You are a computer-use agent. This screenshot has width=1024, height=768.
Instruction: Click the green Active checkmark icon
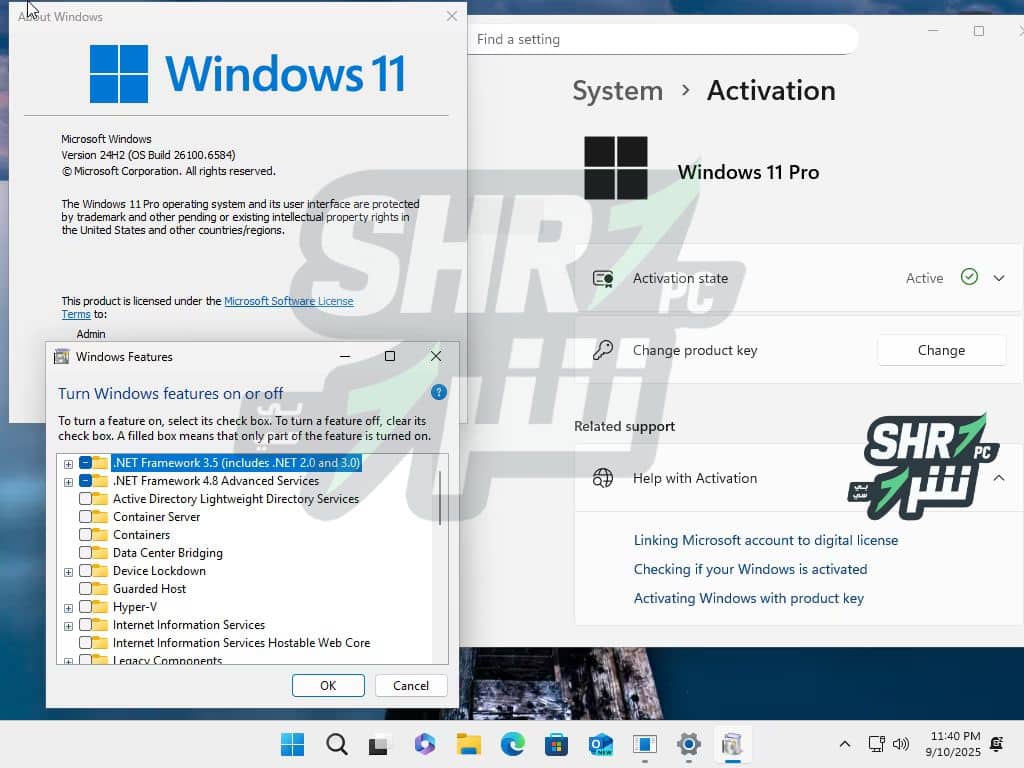pyautogui.click(x=969, y=277)
